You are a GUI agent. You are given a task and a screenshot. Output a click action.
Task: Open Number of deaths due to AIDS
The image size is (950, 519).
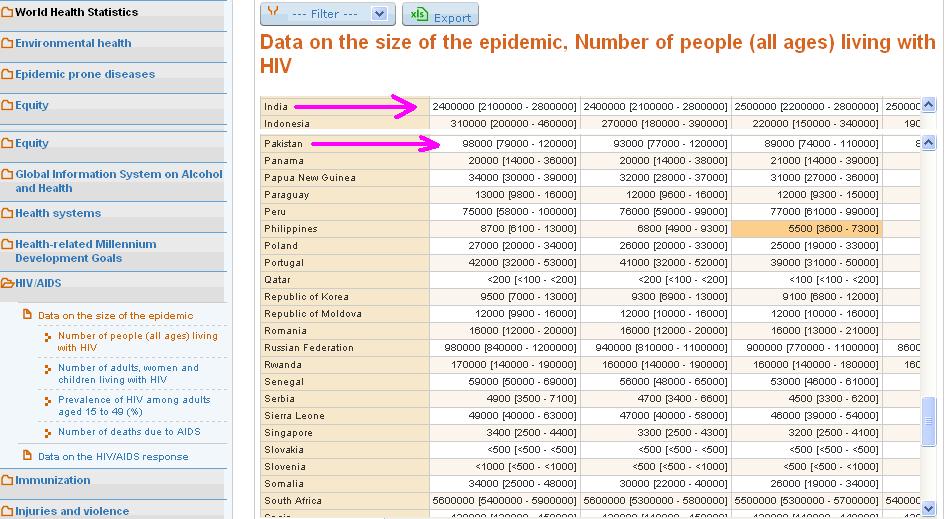pos(128,432)
